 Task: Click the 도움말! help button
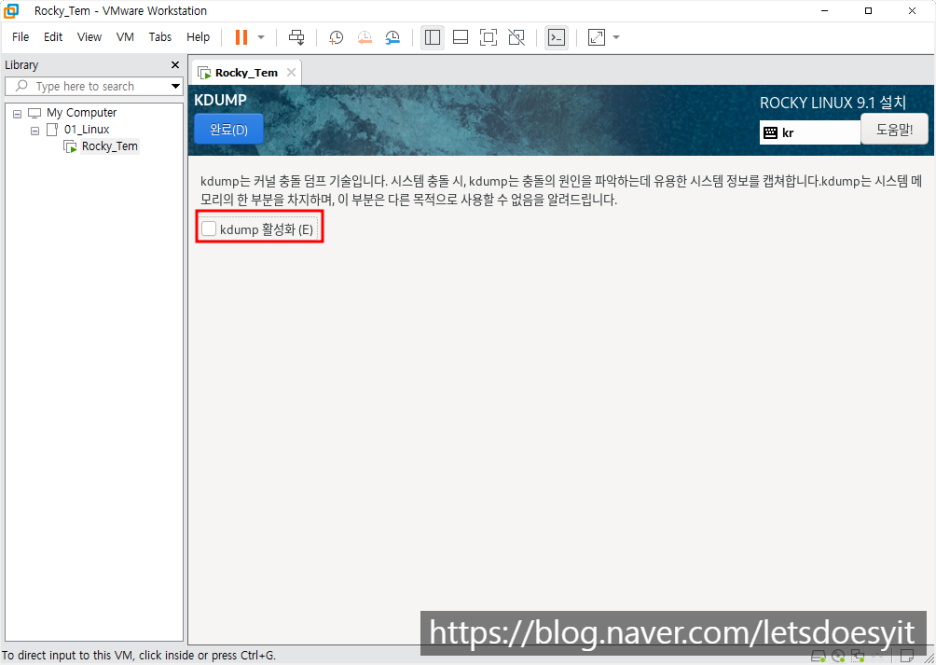[x=894, y=129]
